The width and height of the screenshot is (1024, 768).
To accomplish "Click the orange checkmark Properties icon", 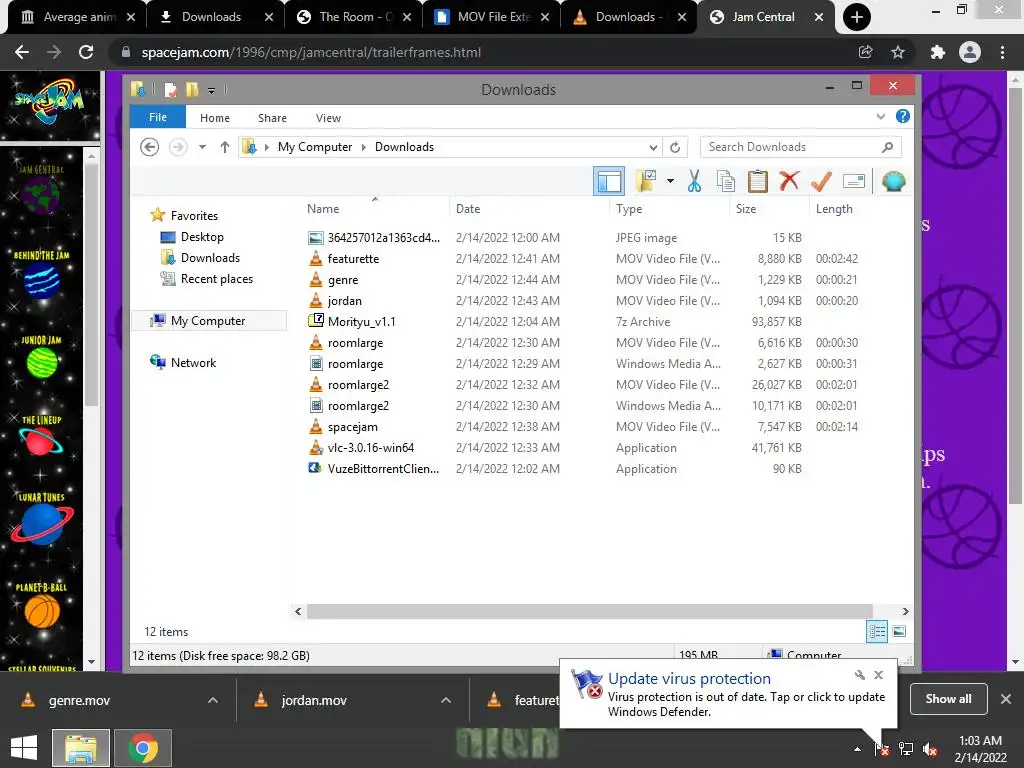I will point(821,181).
